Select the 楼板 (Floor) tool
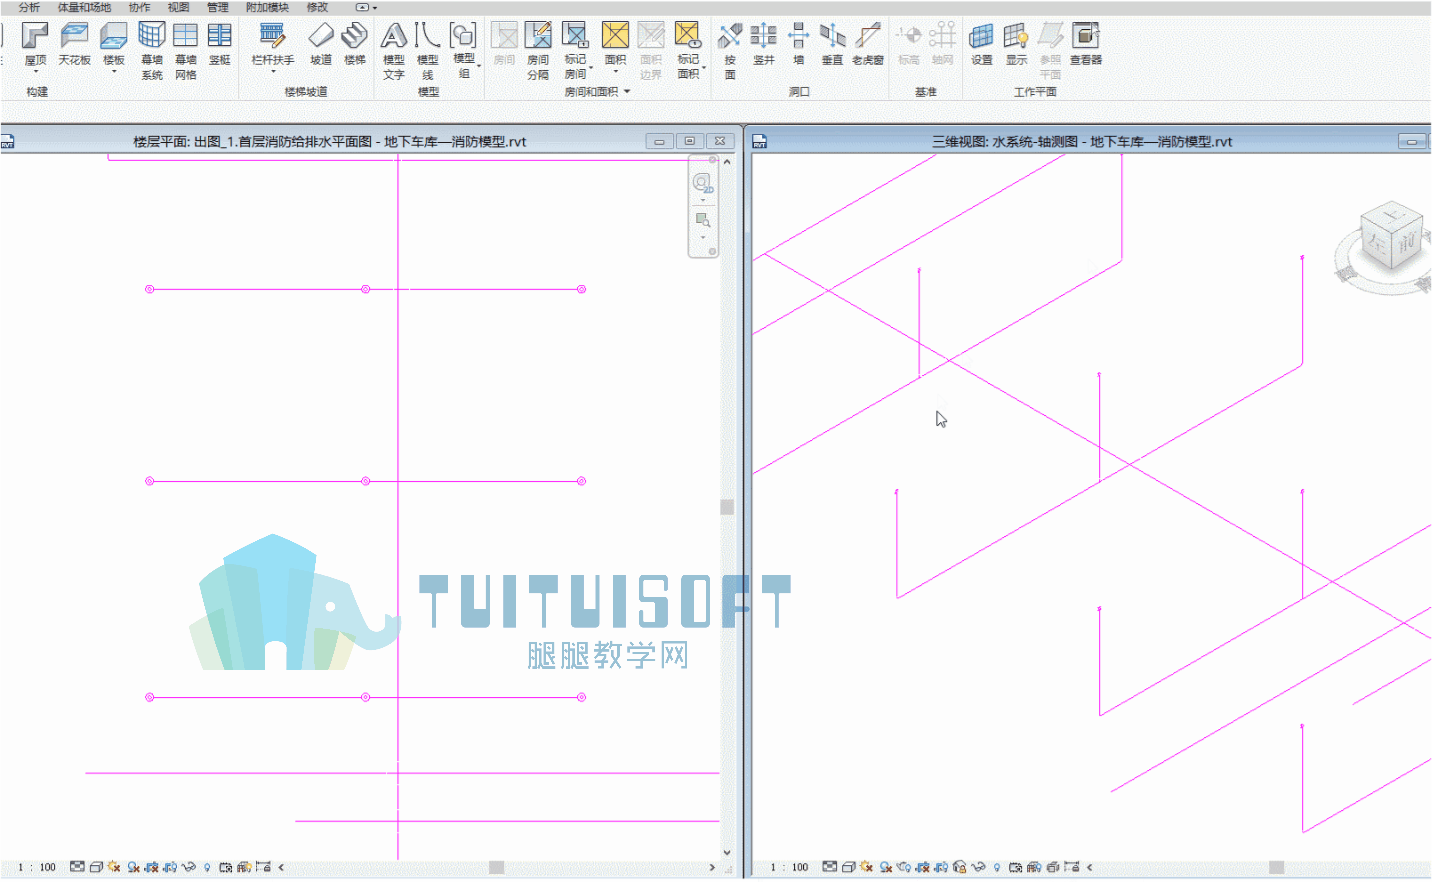Image resolution: width=1432 pixels, height=882 pixels. pos(114,47)
